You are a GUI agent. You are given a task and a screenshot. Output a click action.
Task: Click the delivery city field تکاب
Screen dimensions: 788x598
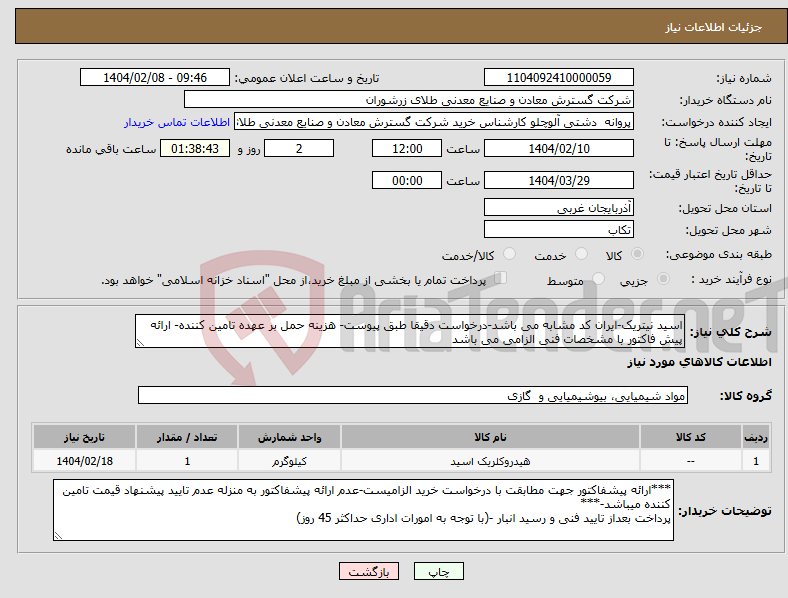pos(558,230)
